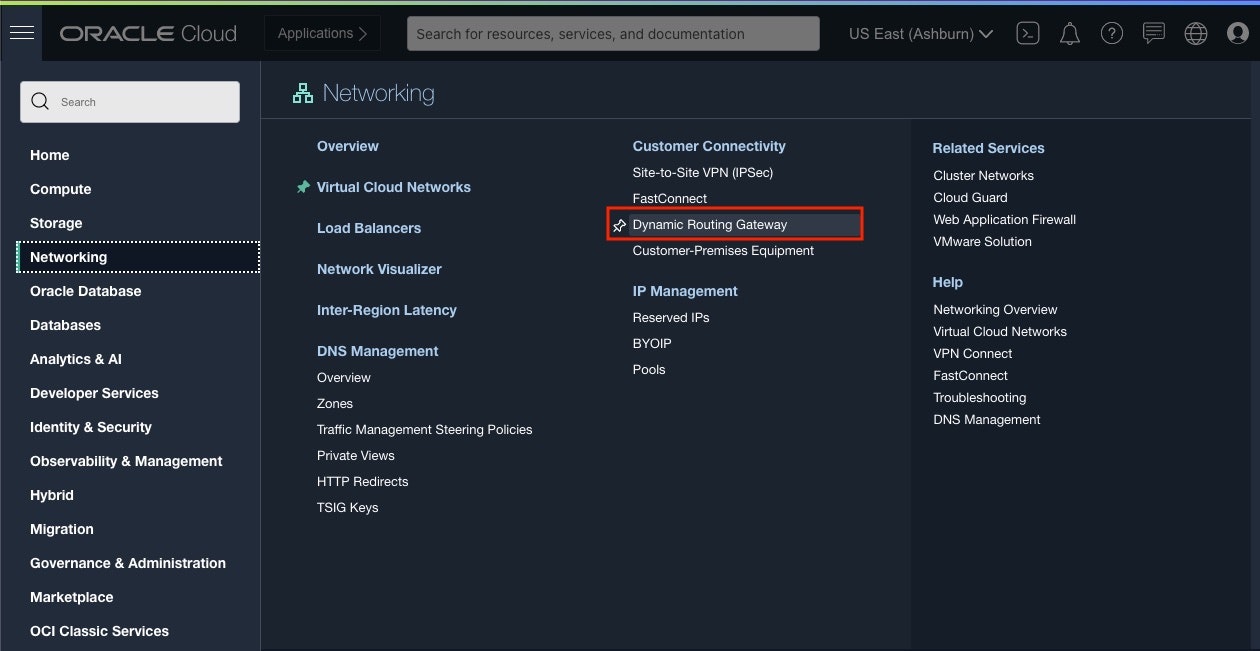
Task: Open Pools under IP Management
Action: 649,369
